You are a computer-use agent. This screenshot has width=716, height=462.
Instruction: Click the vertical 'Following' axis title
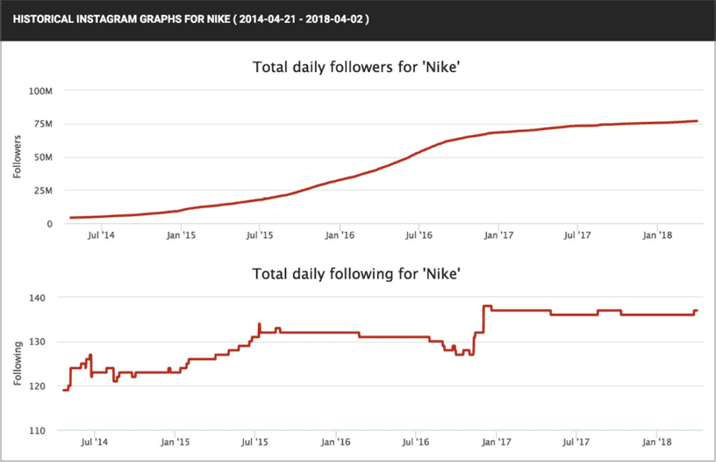tap(17, 363)
